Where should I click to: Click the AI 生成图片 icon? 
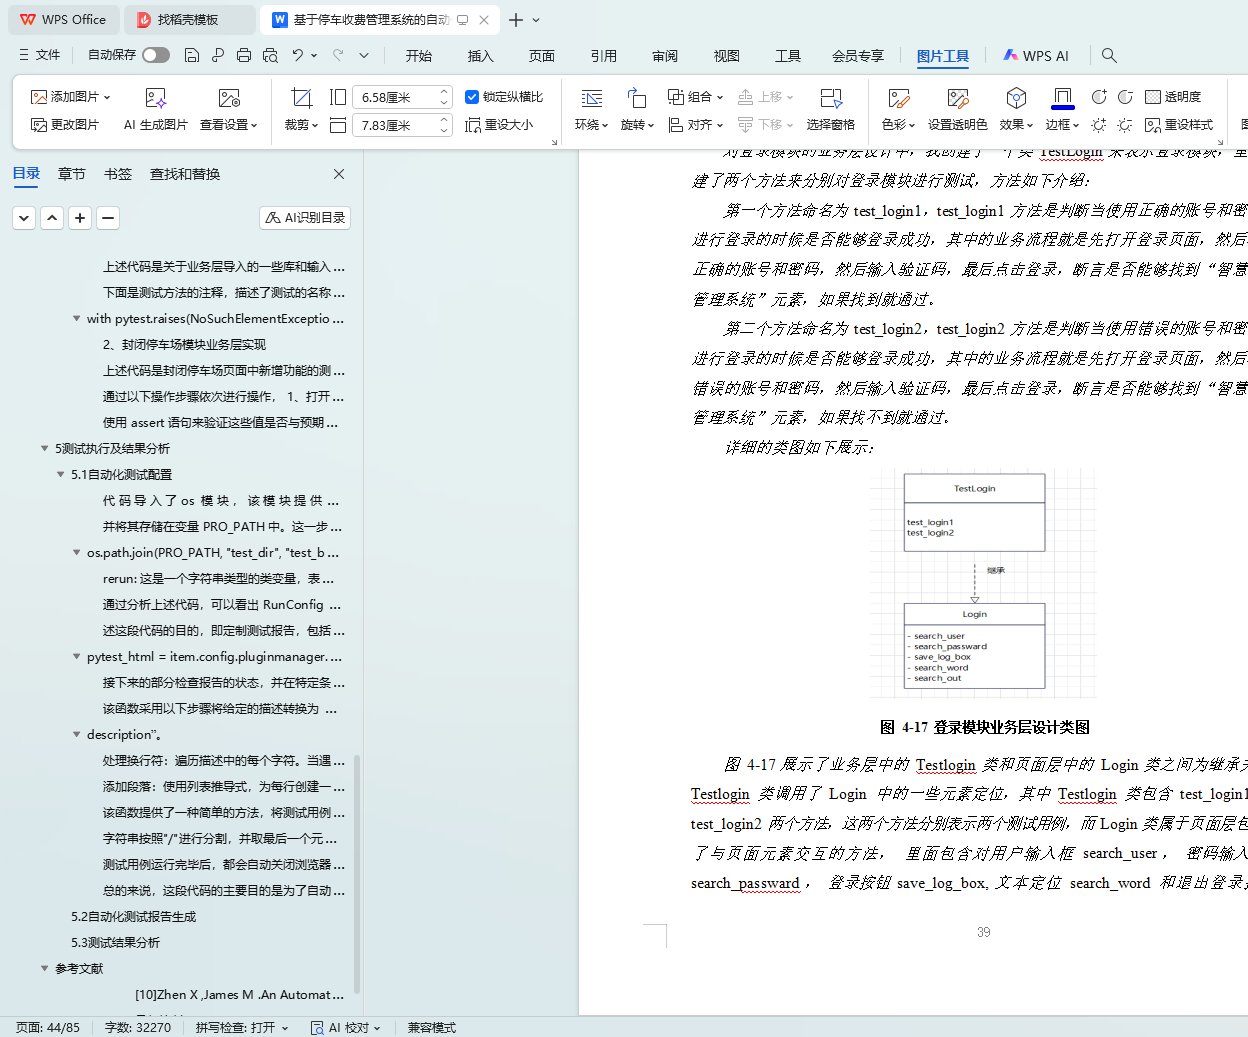point(155,98)
